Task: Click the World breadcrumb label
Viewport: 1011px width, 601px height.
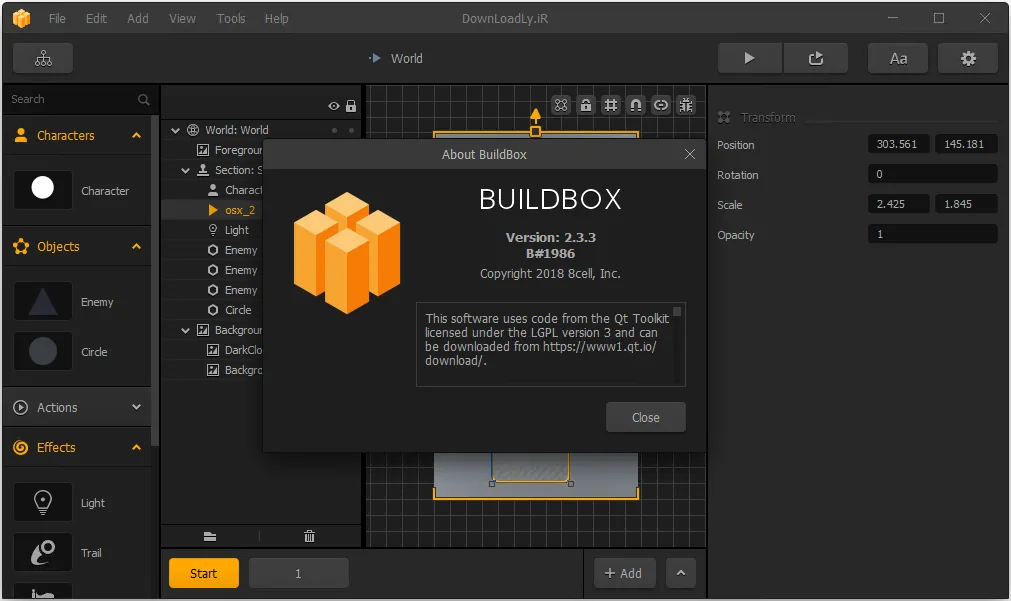Action: pyautogui.click(x=407, y=59)
